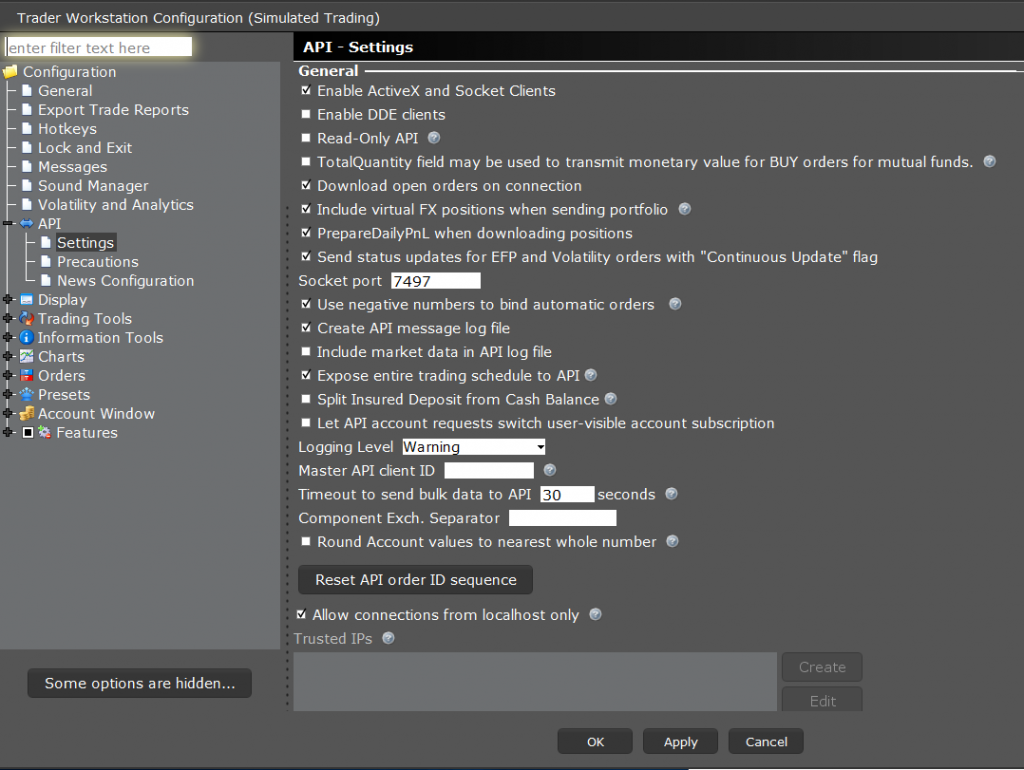Viewport: 1024px width, 770px height.
Task: Click the bulk data timeout seconds field
Action: coord(568,494)
